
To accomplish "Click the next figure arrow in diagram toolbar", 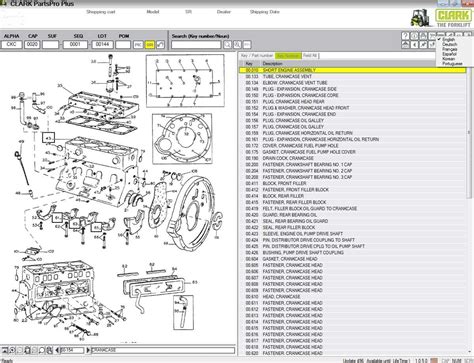I will (x=88, y=350).
